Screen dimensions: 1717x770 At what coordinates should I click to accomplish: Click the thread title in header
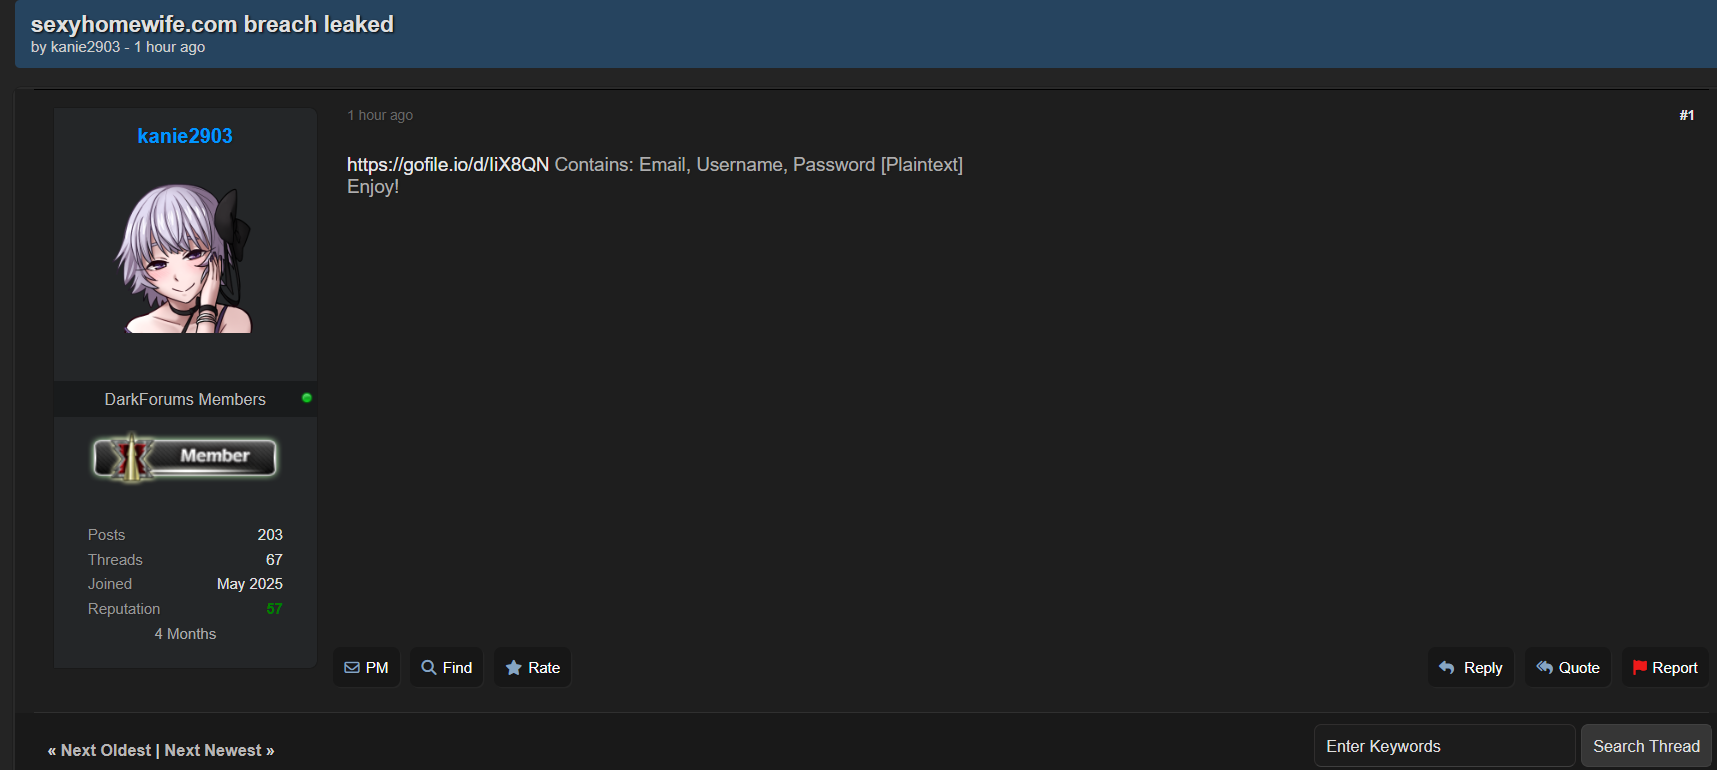pos(212,24)
